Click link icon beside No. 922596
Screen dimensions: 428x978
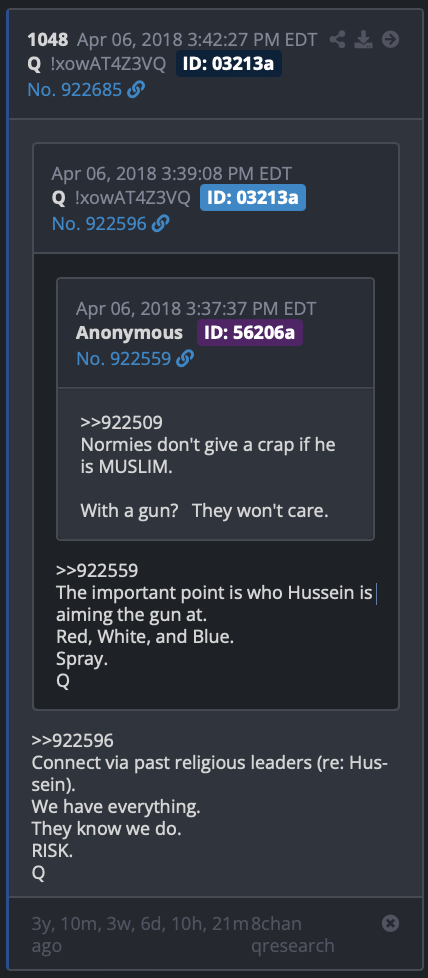(160, 223)
